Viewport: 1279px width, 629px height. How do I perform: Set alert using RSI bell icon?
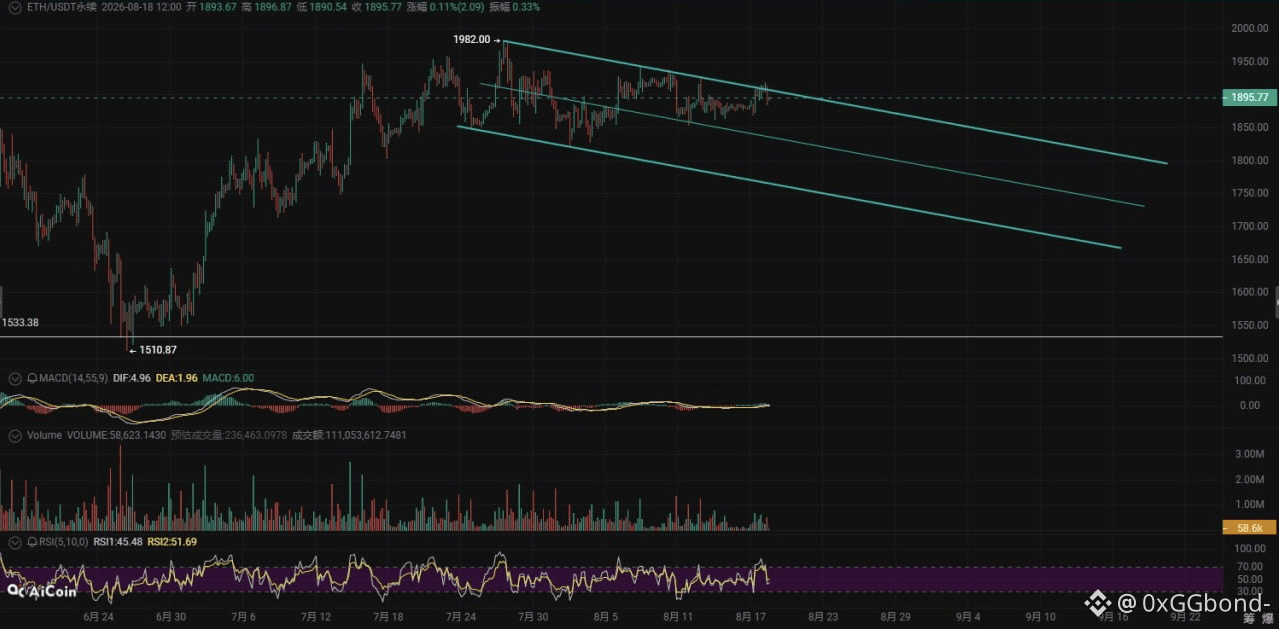pos(32,541)
